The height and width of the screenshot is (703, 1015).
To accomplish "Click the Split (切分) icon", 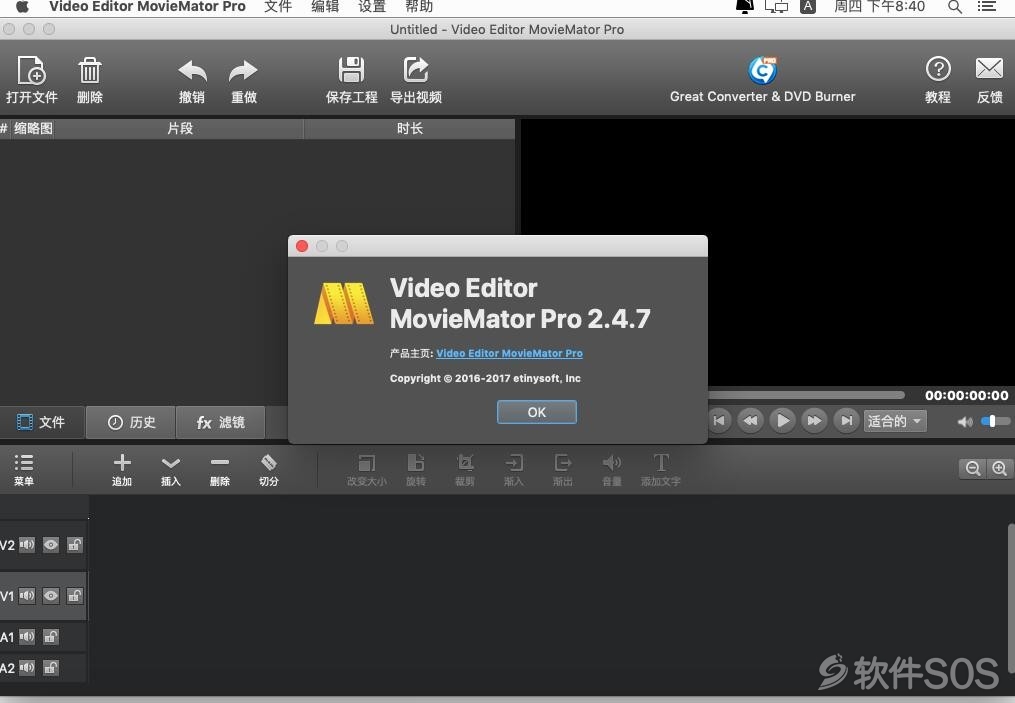I will 269,462.
